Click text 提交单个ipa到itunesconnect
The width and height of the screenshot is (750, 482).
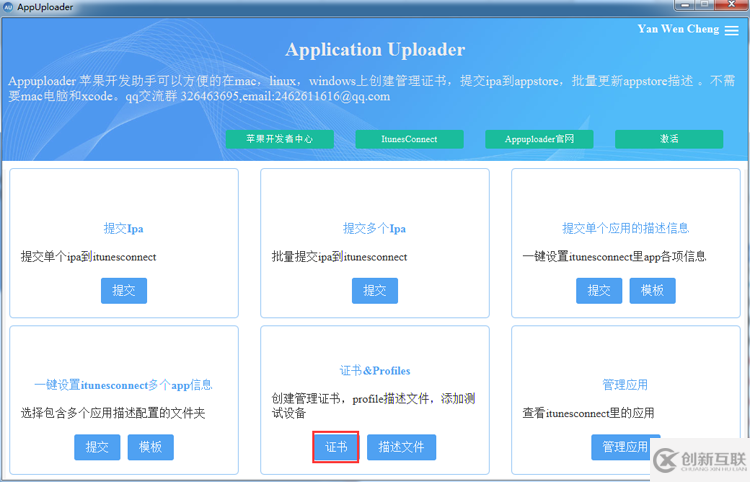(x=88, y=257)
